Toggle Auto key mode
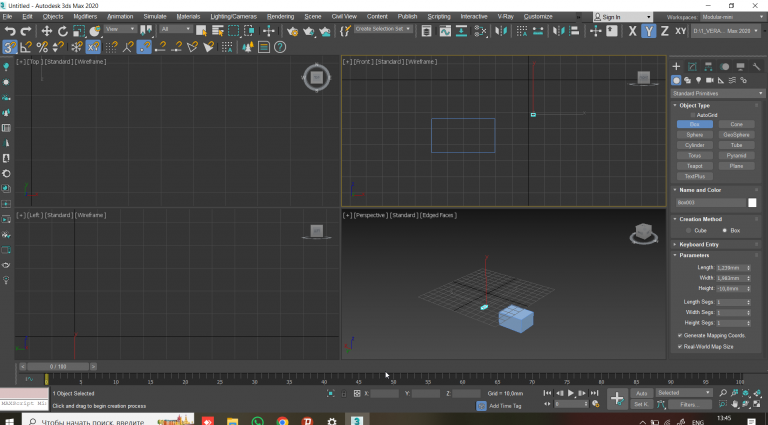The height and width of the screenshot is (425, 768). [x=642, y=393]
